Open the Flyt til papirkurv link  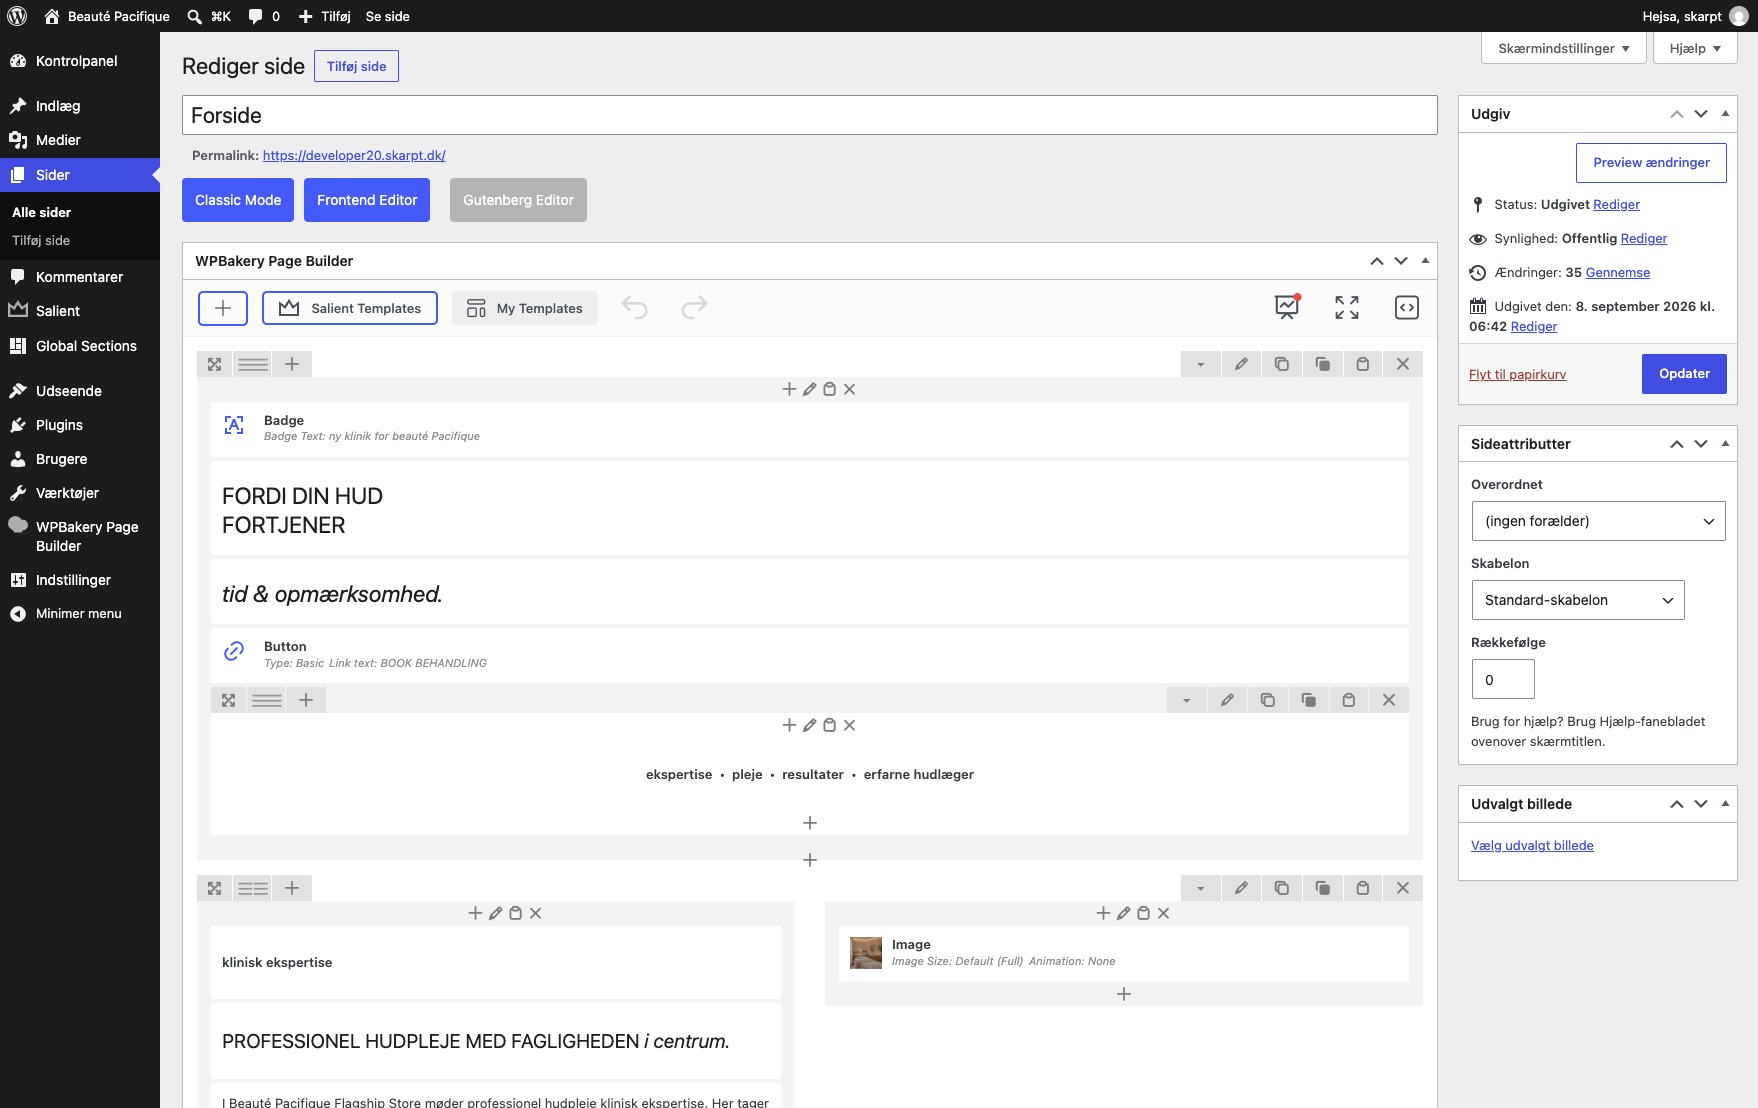pos(1517,375)
